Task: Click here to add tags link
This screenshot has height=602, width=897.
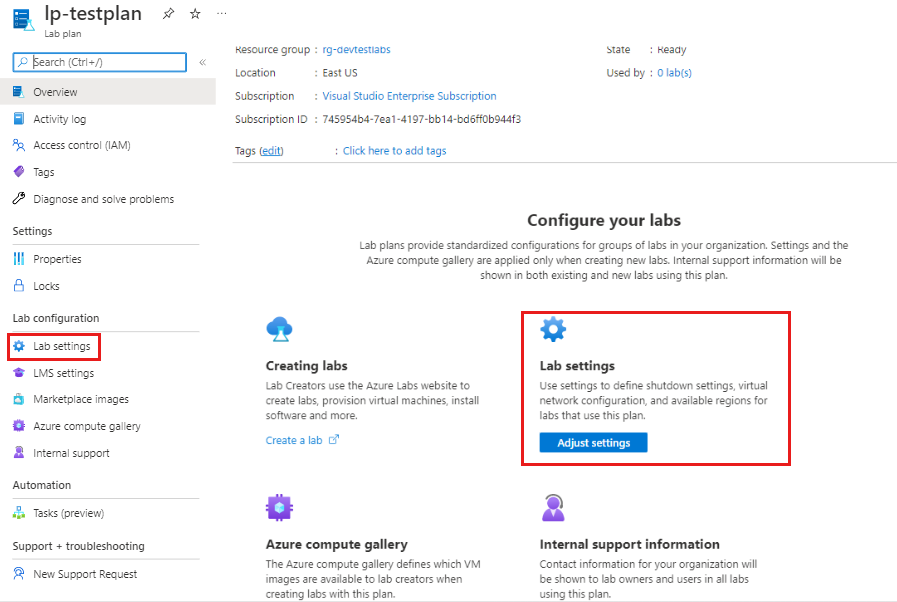Action: [x=394, y=150]
